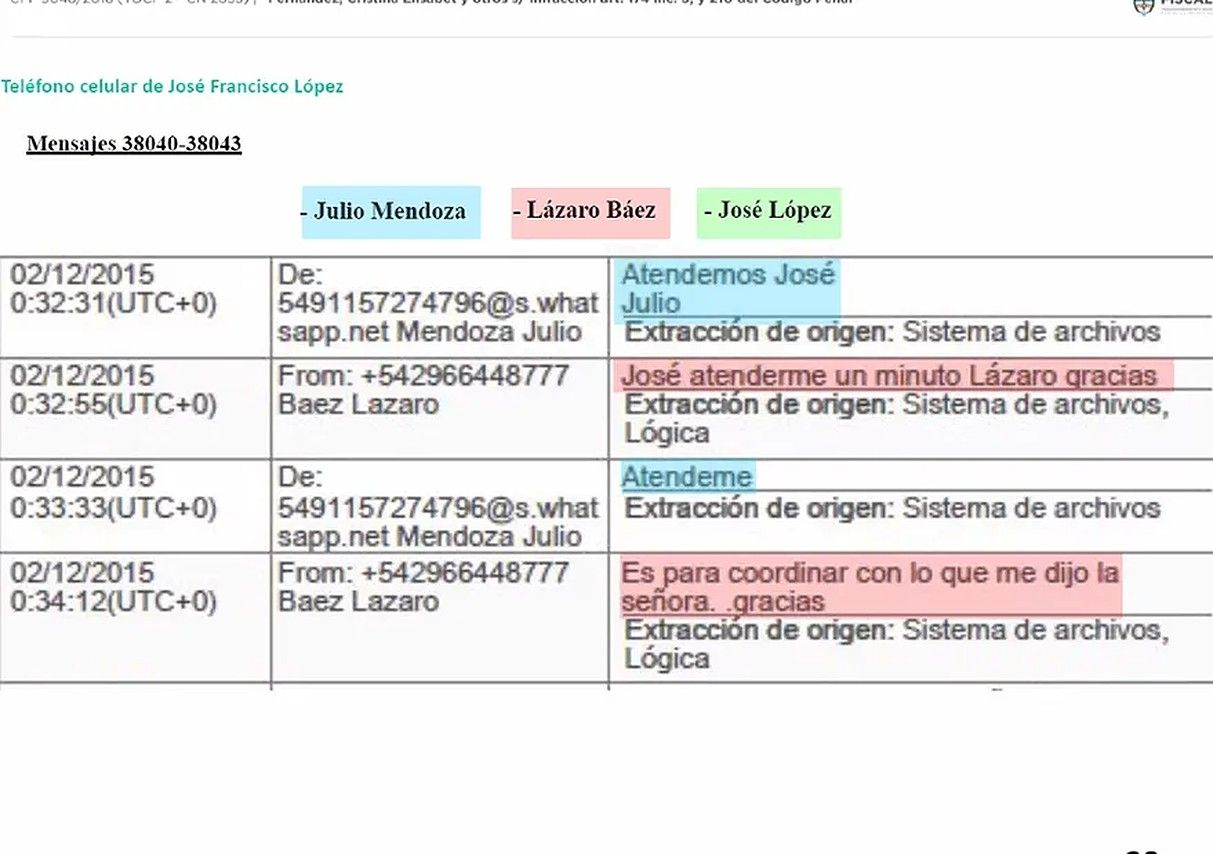Select the timestamp cell 0:32:31(UTC+0)
This screenshot has width=1213, height=854.
pyautogui.click(x=113, y=304)
